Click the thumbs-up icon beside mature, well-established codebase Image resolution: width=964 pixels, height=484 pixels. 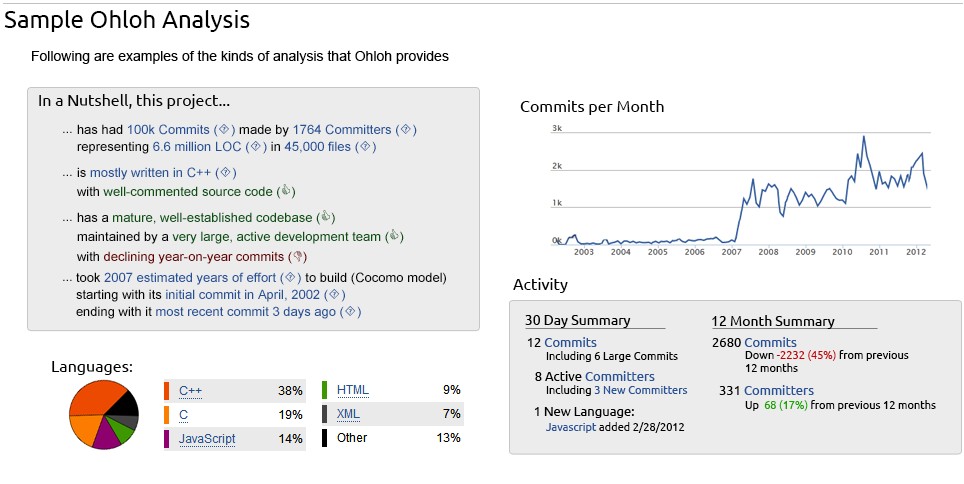(x=325, y=217)
